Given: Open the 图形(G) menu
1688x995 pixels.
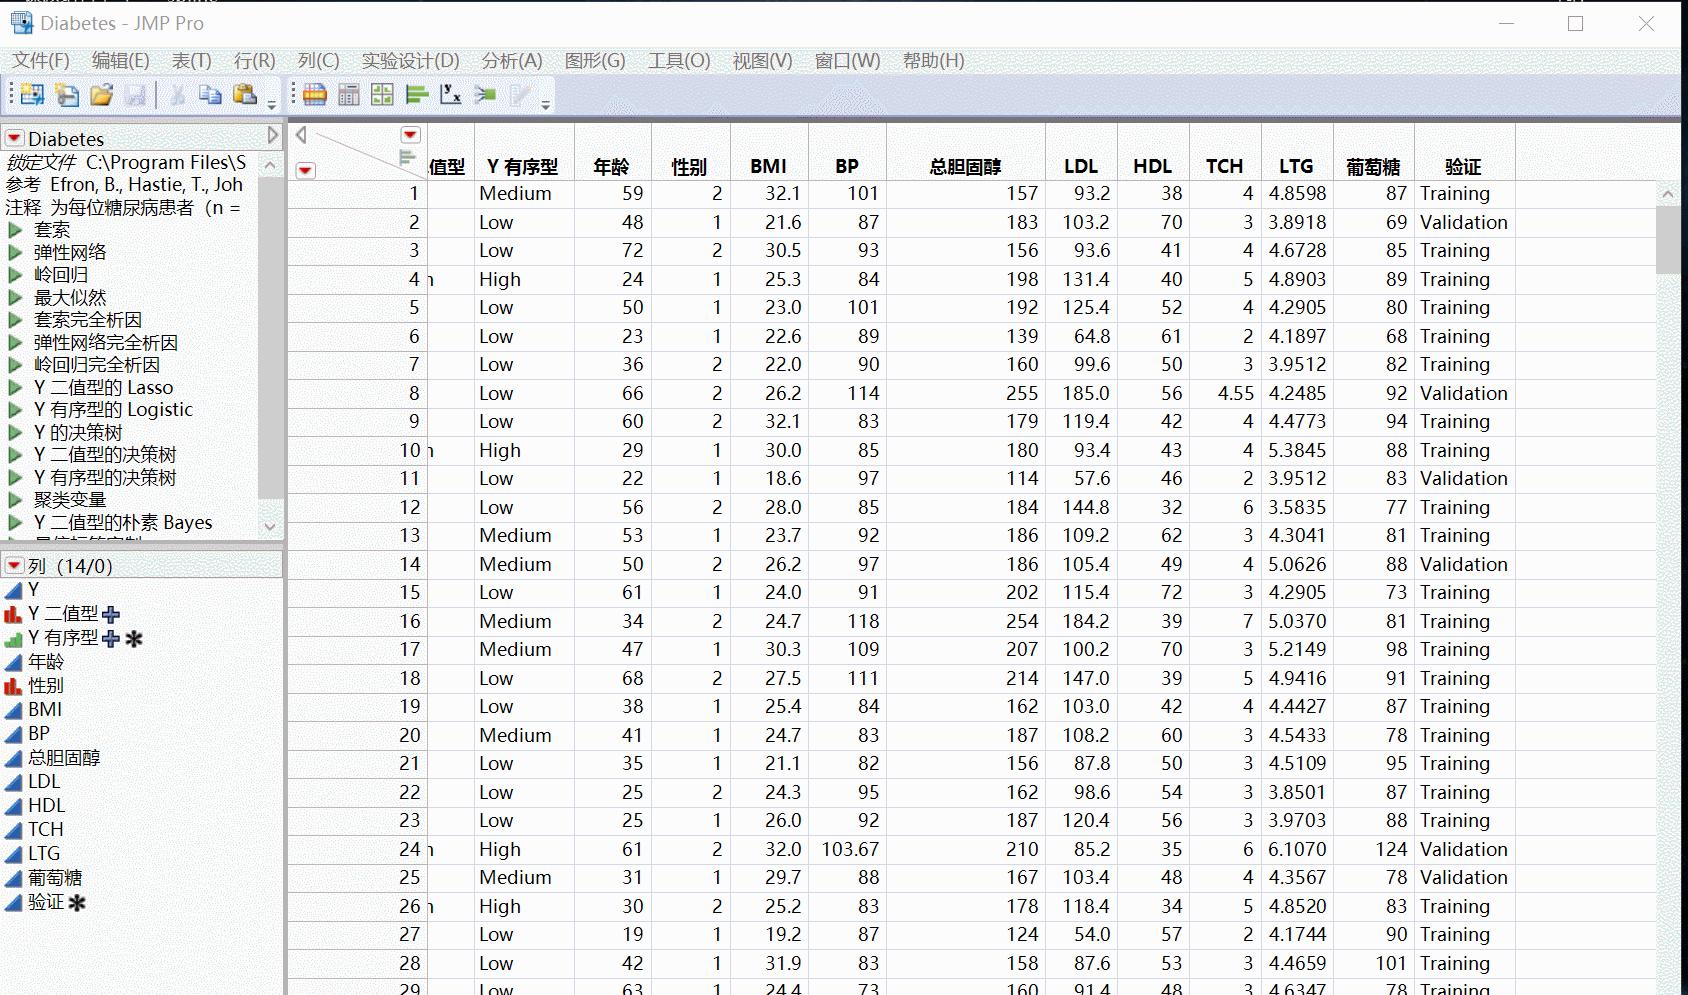Looking at the screenshot, I should coord(594,61).
